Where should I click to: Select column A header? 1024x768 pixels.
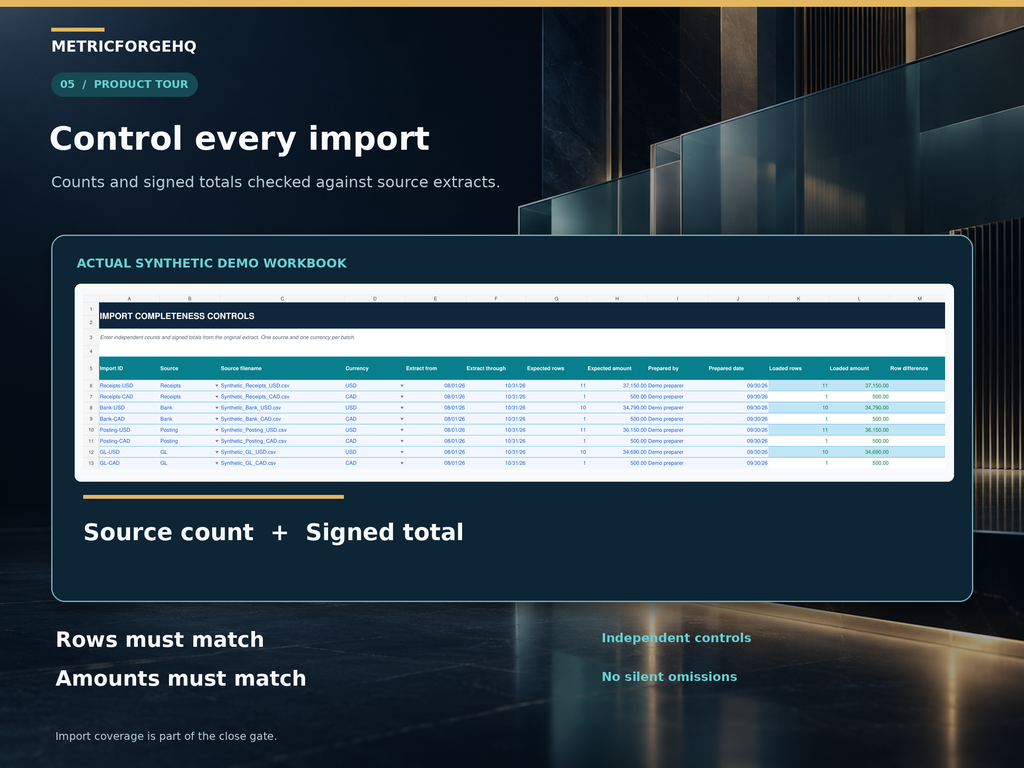(129, 298)
